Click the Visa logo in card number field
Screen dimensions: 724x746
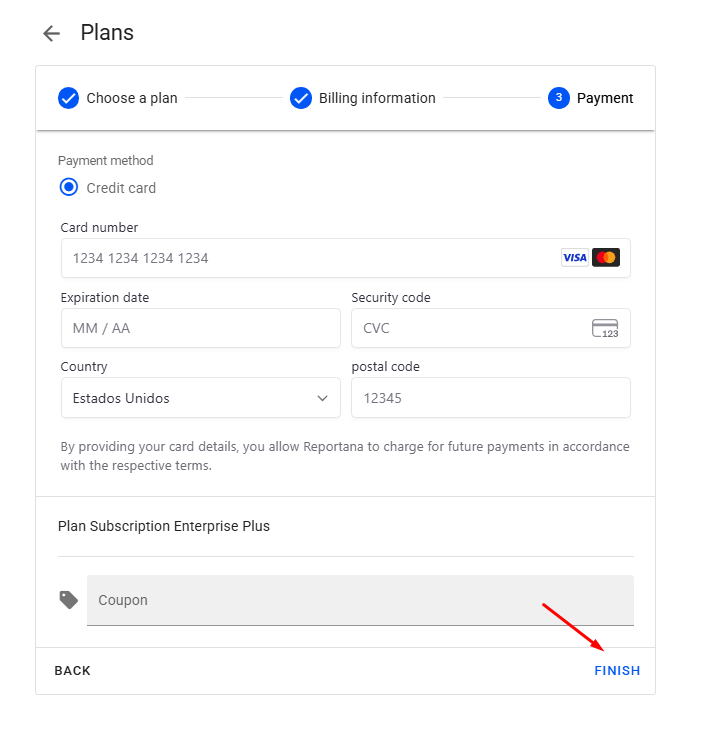click(x=574, y=258)
